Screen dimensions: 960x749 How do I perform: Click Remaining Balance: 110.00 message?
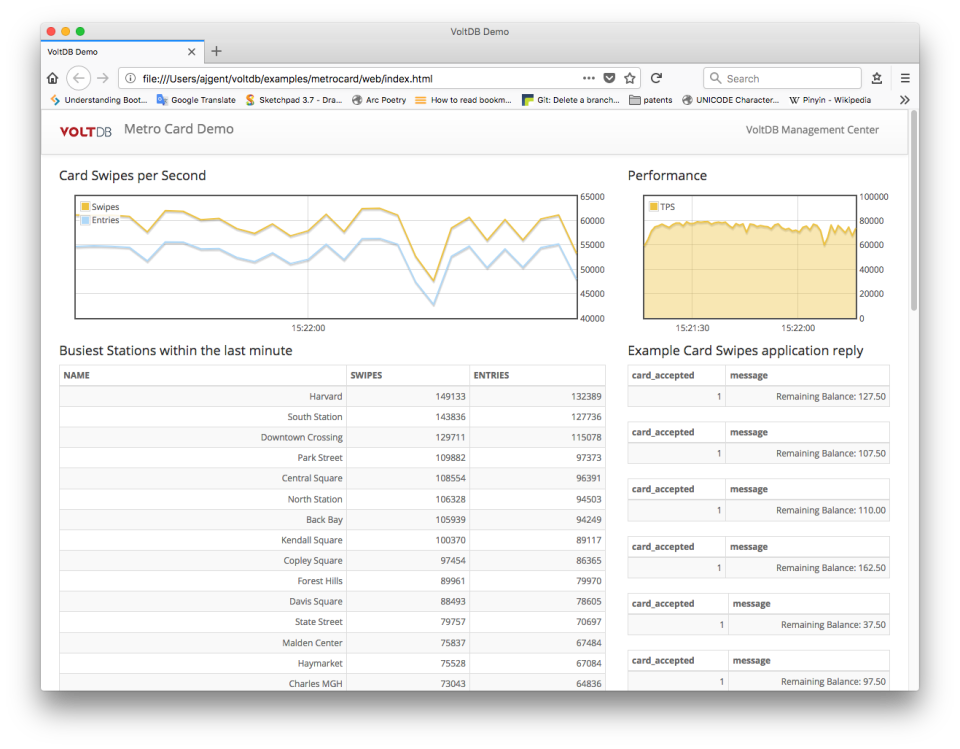click(x=831, y=510)
